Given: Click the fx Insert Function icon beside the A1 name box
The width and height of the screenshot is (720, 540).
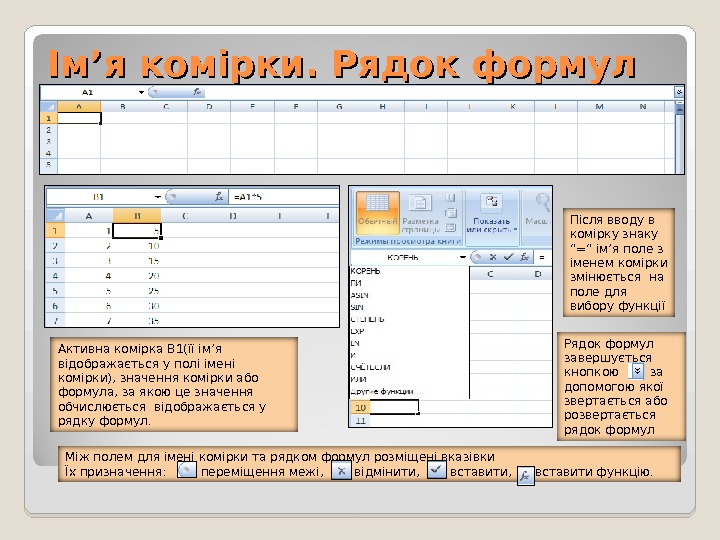Looking at the screenshot, I should coord(197,92).
